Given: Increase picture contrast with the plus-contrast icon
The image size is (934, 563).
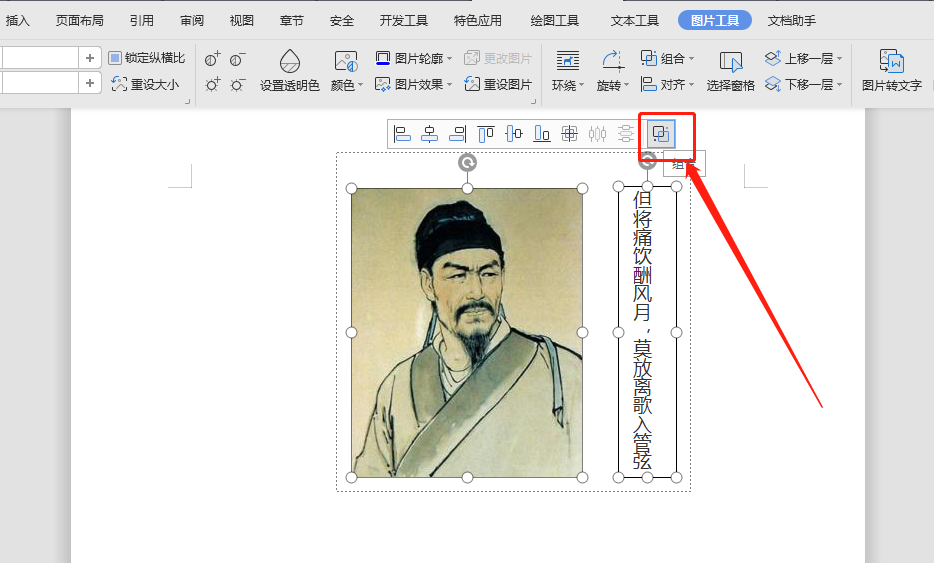Looking at the screenshot, I should pos(213,58).
